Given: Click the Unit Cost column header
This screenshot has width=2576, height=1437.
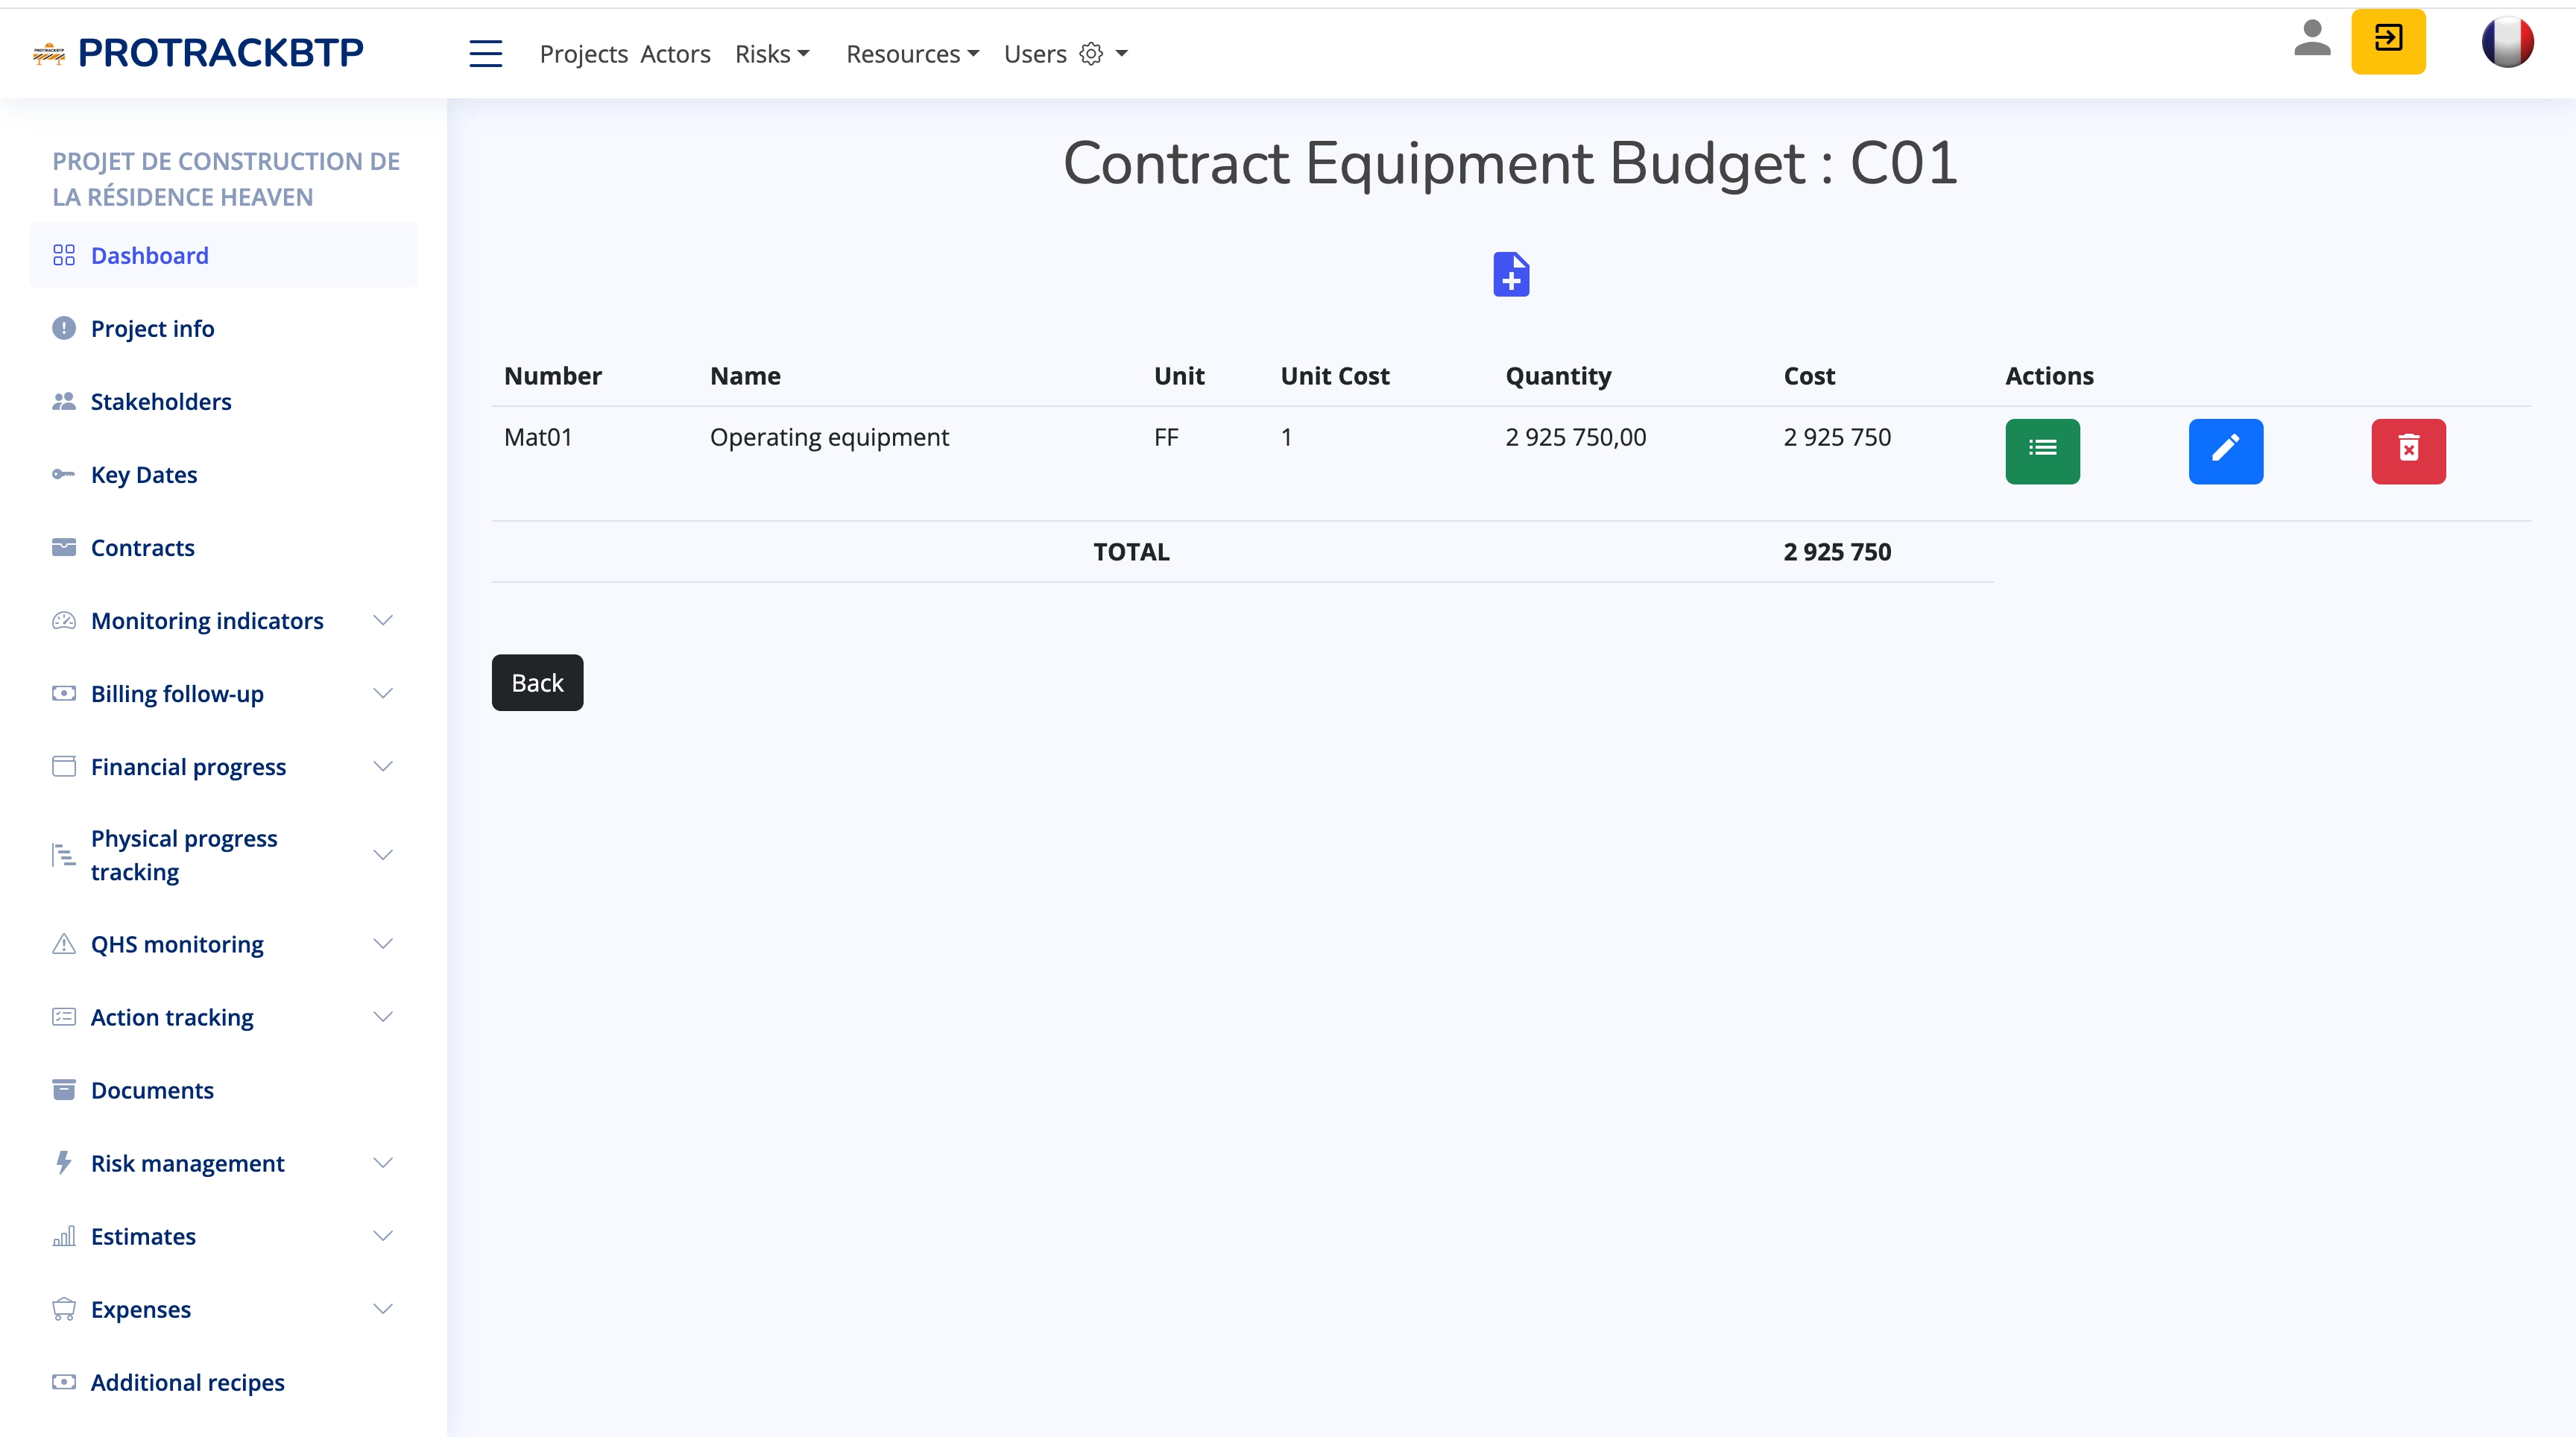Looking at the screenshot, I should pos(1335,376).
